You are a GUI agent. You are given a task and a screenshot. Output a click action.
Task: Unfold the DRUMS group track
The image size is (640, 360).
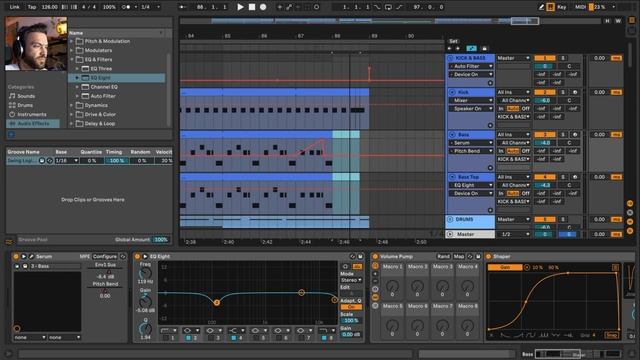click(450, 220)
